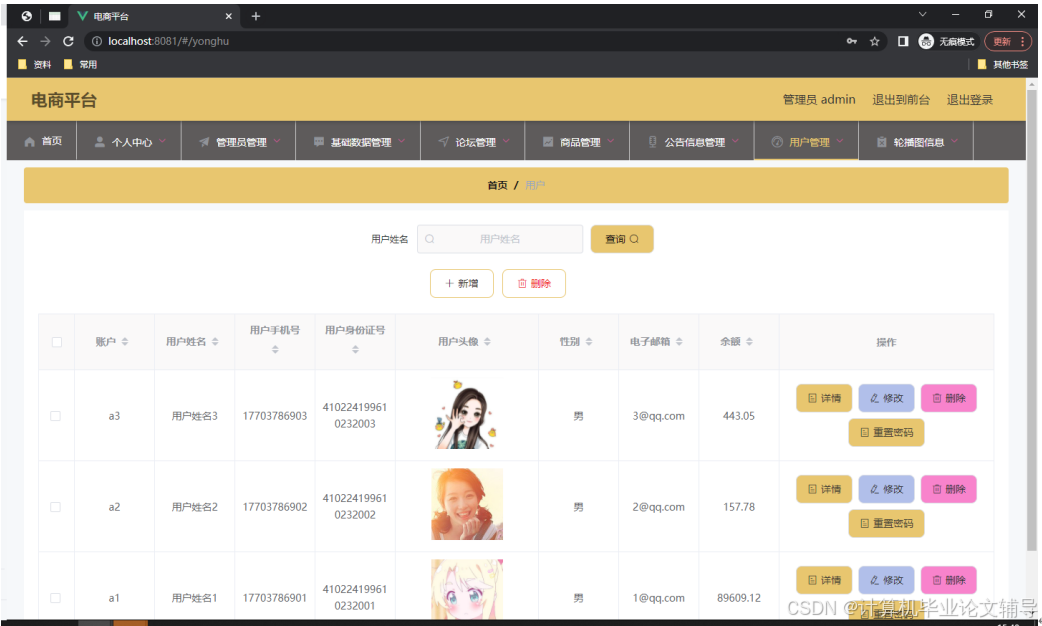The height and width of the screenshot is (626, 1042).
Task: Expand the 商品管理 dropdown menu
Action: (578, 142)
